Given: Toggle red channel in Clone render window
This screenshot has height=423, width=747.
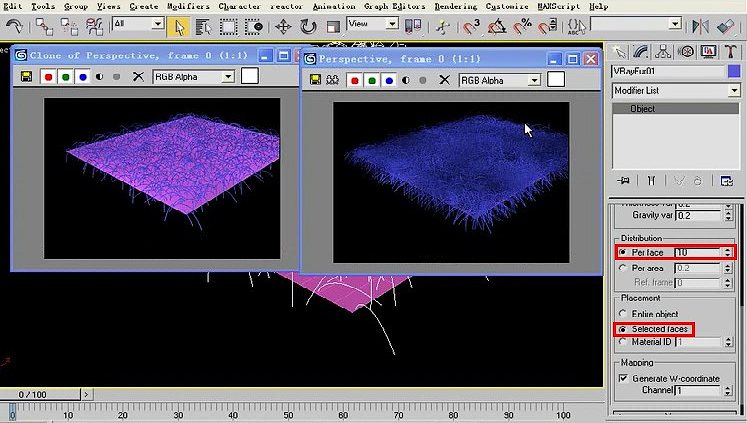Looking at the screenshot, I should 47,76.
